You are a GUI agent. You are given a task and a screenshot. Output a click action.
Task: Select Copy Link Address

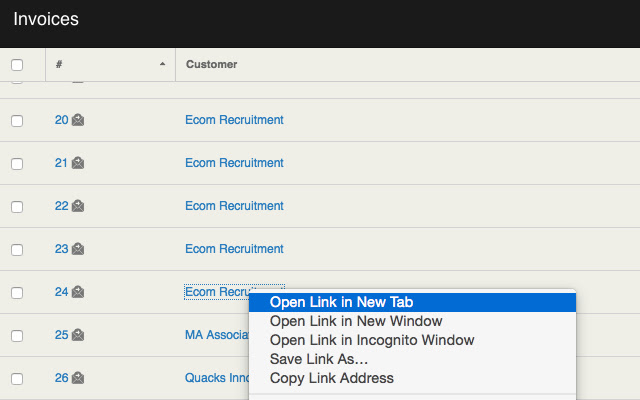[x=412, y=378]
